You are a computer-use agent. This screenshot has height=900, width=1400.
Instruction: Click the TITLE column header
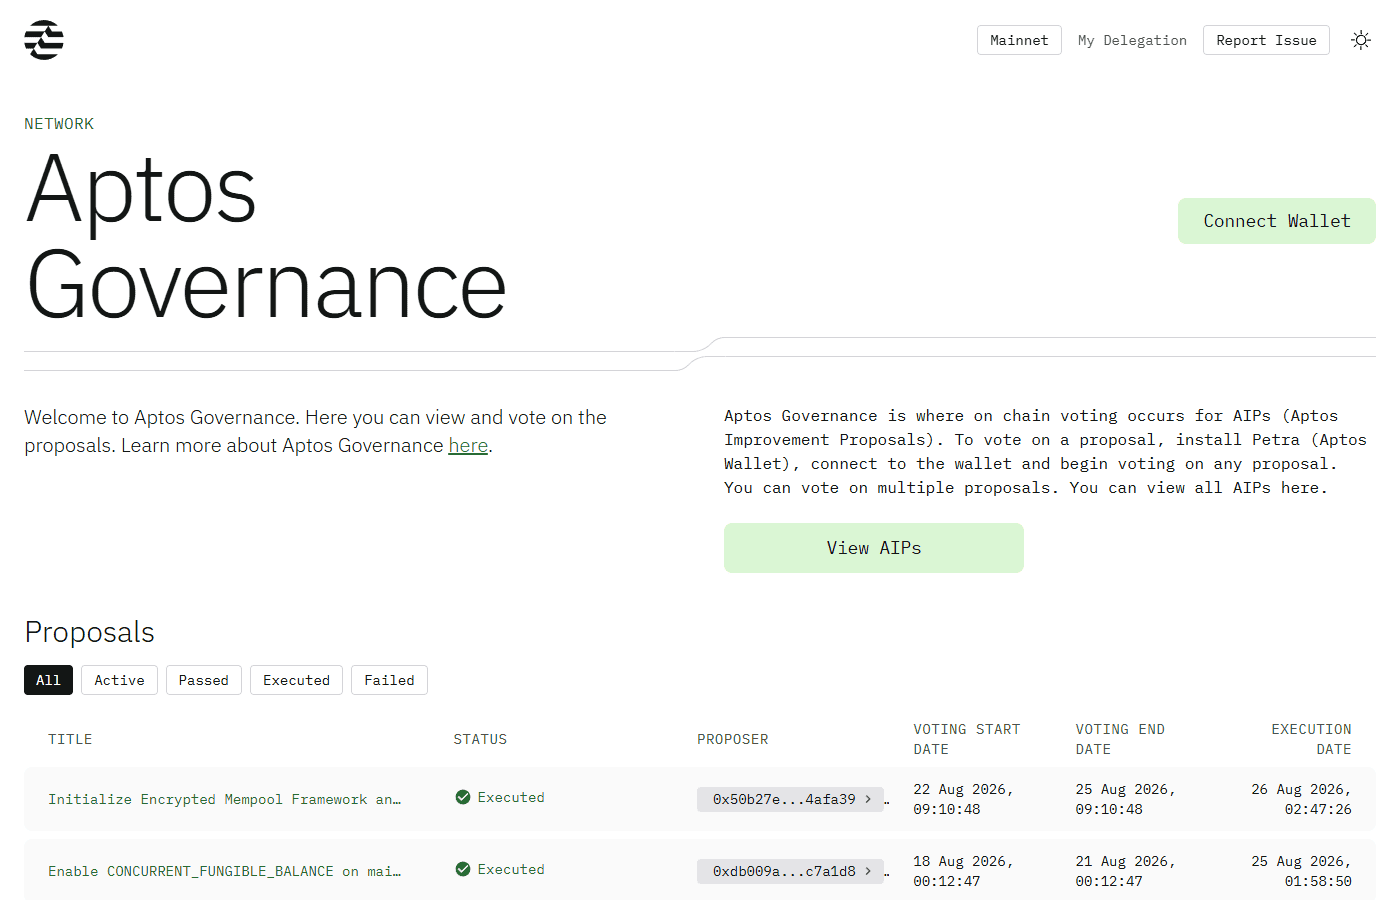pyautogui.click(x=70, y=739)
